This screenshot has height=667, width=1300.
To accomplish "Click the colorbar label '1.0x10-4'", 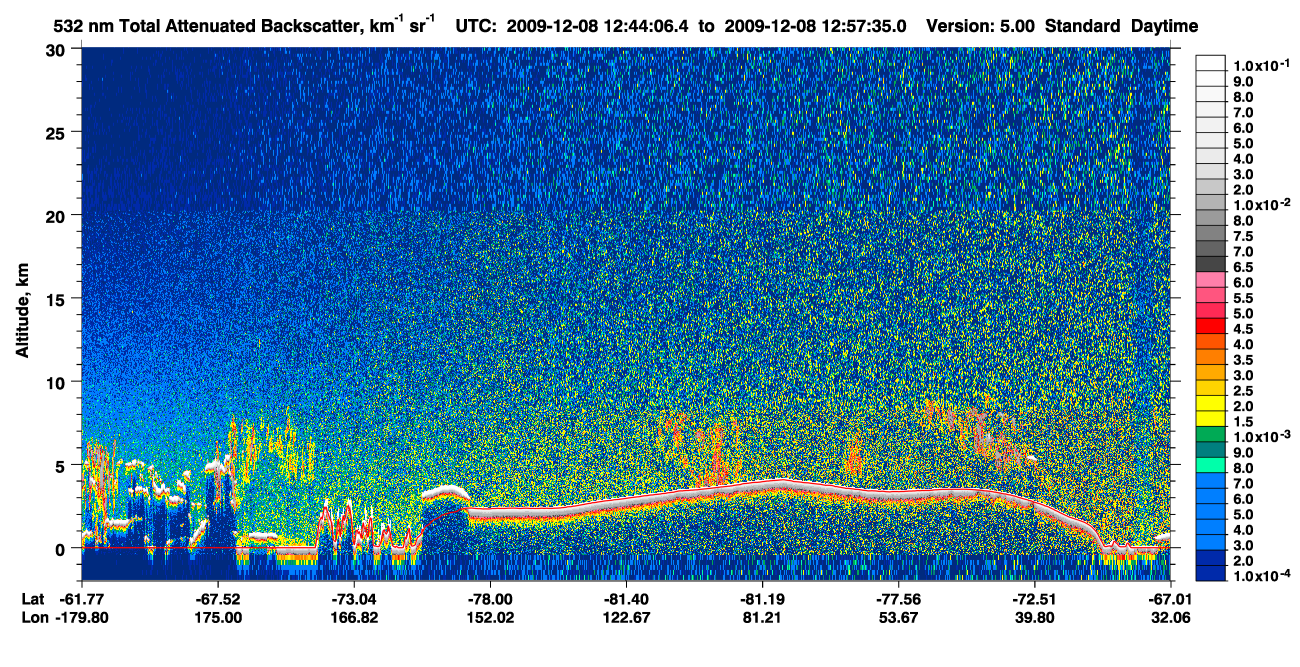I will tap(1261, 574).
